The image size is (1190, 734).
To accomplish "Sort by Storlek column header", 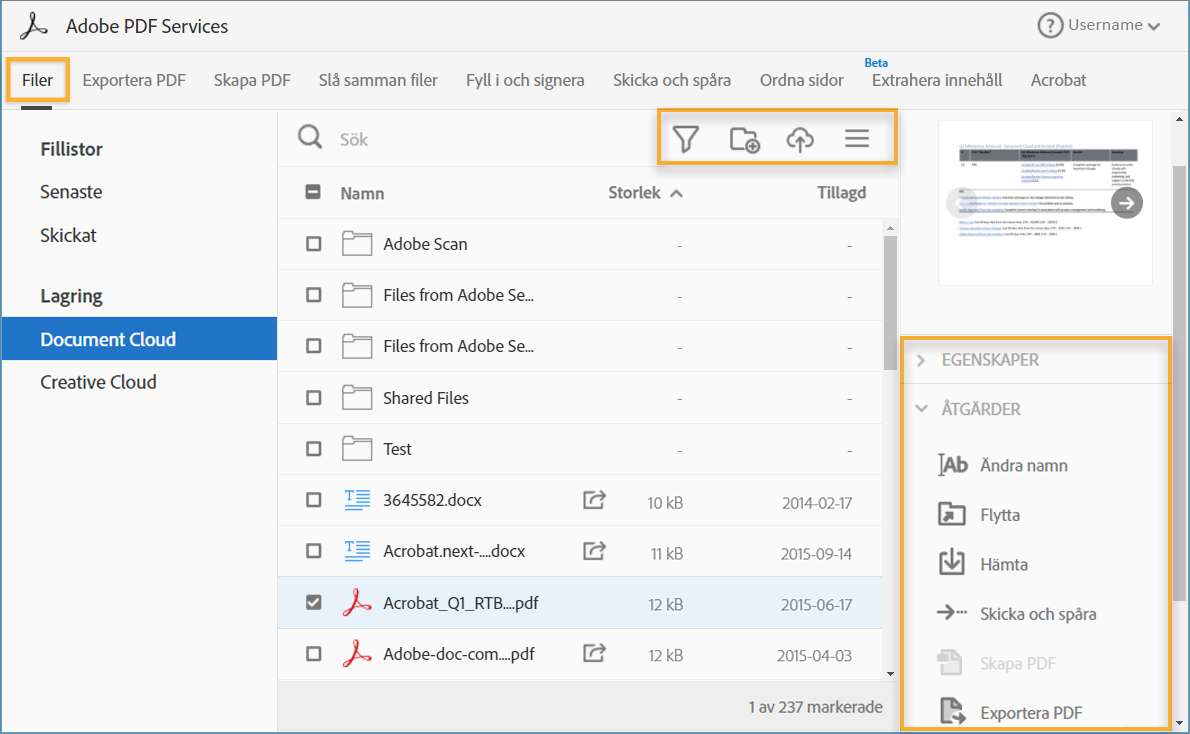I will pyautogui.click(x=645, y=193).
